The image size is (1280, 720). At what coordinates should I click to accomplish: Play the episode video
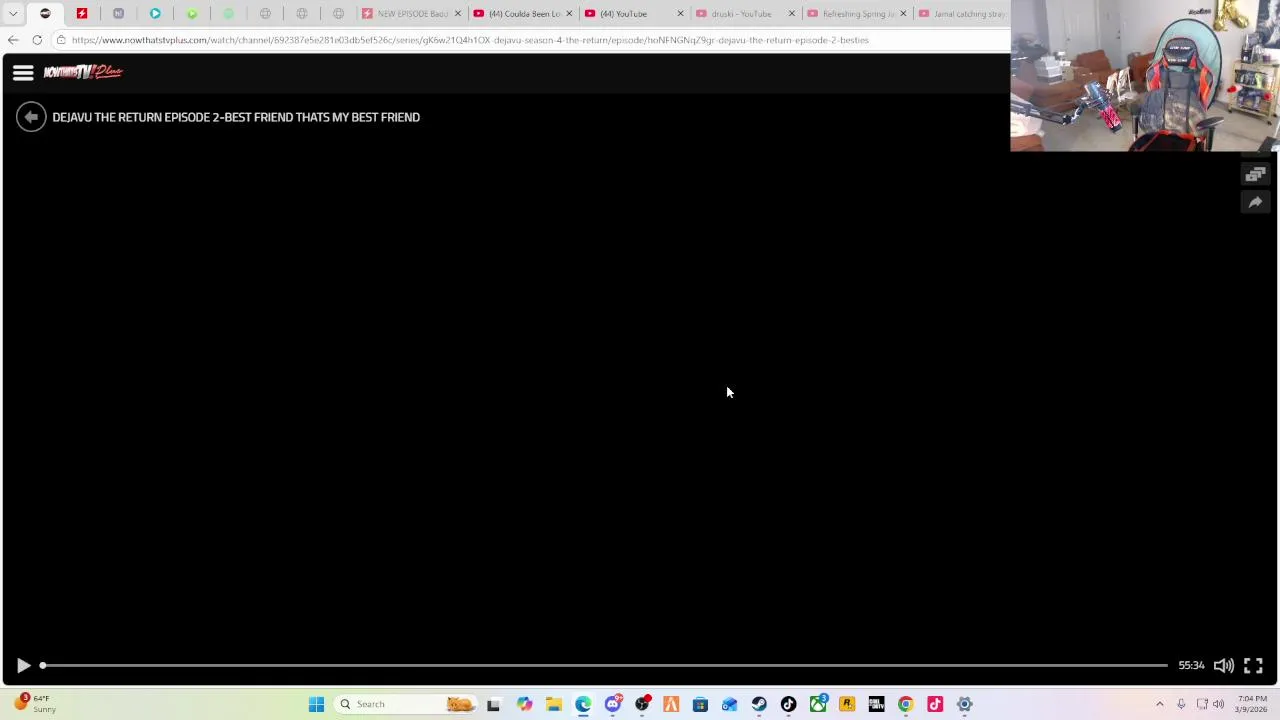click(23, 666)
